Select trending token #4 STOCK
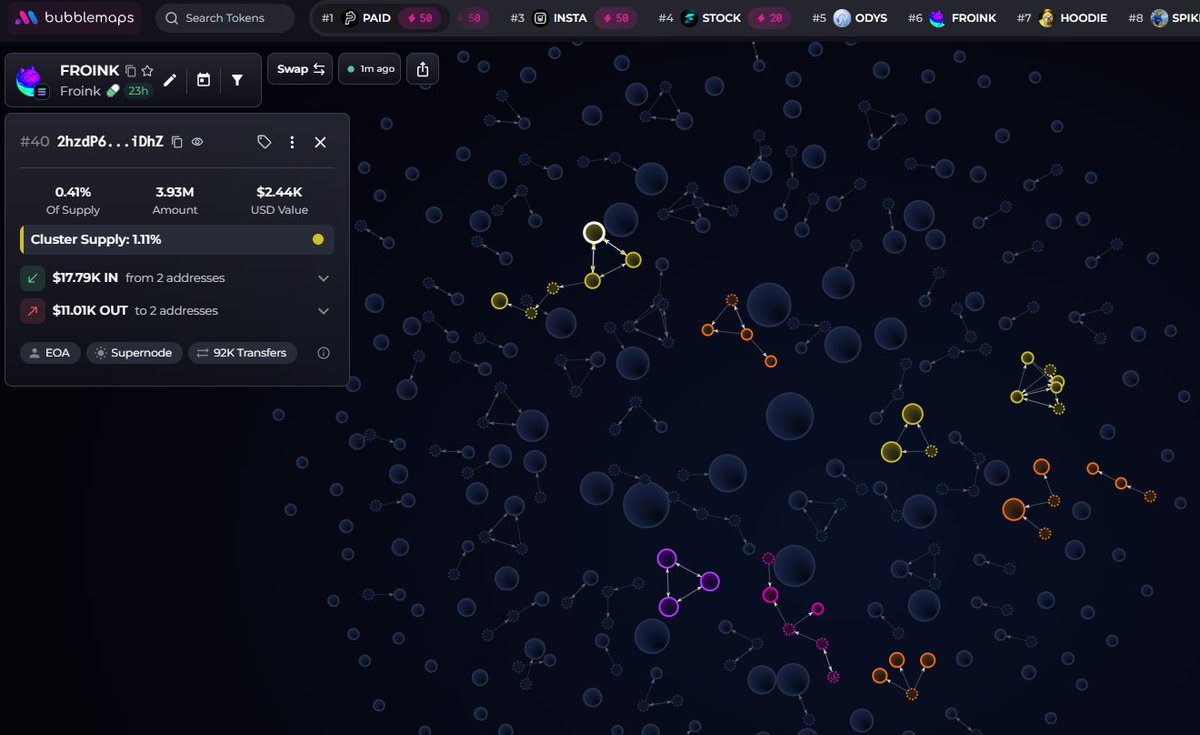Viewport: 1200px width, 735px height. [725, 18]
